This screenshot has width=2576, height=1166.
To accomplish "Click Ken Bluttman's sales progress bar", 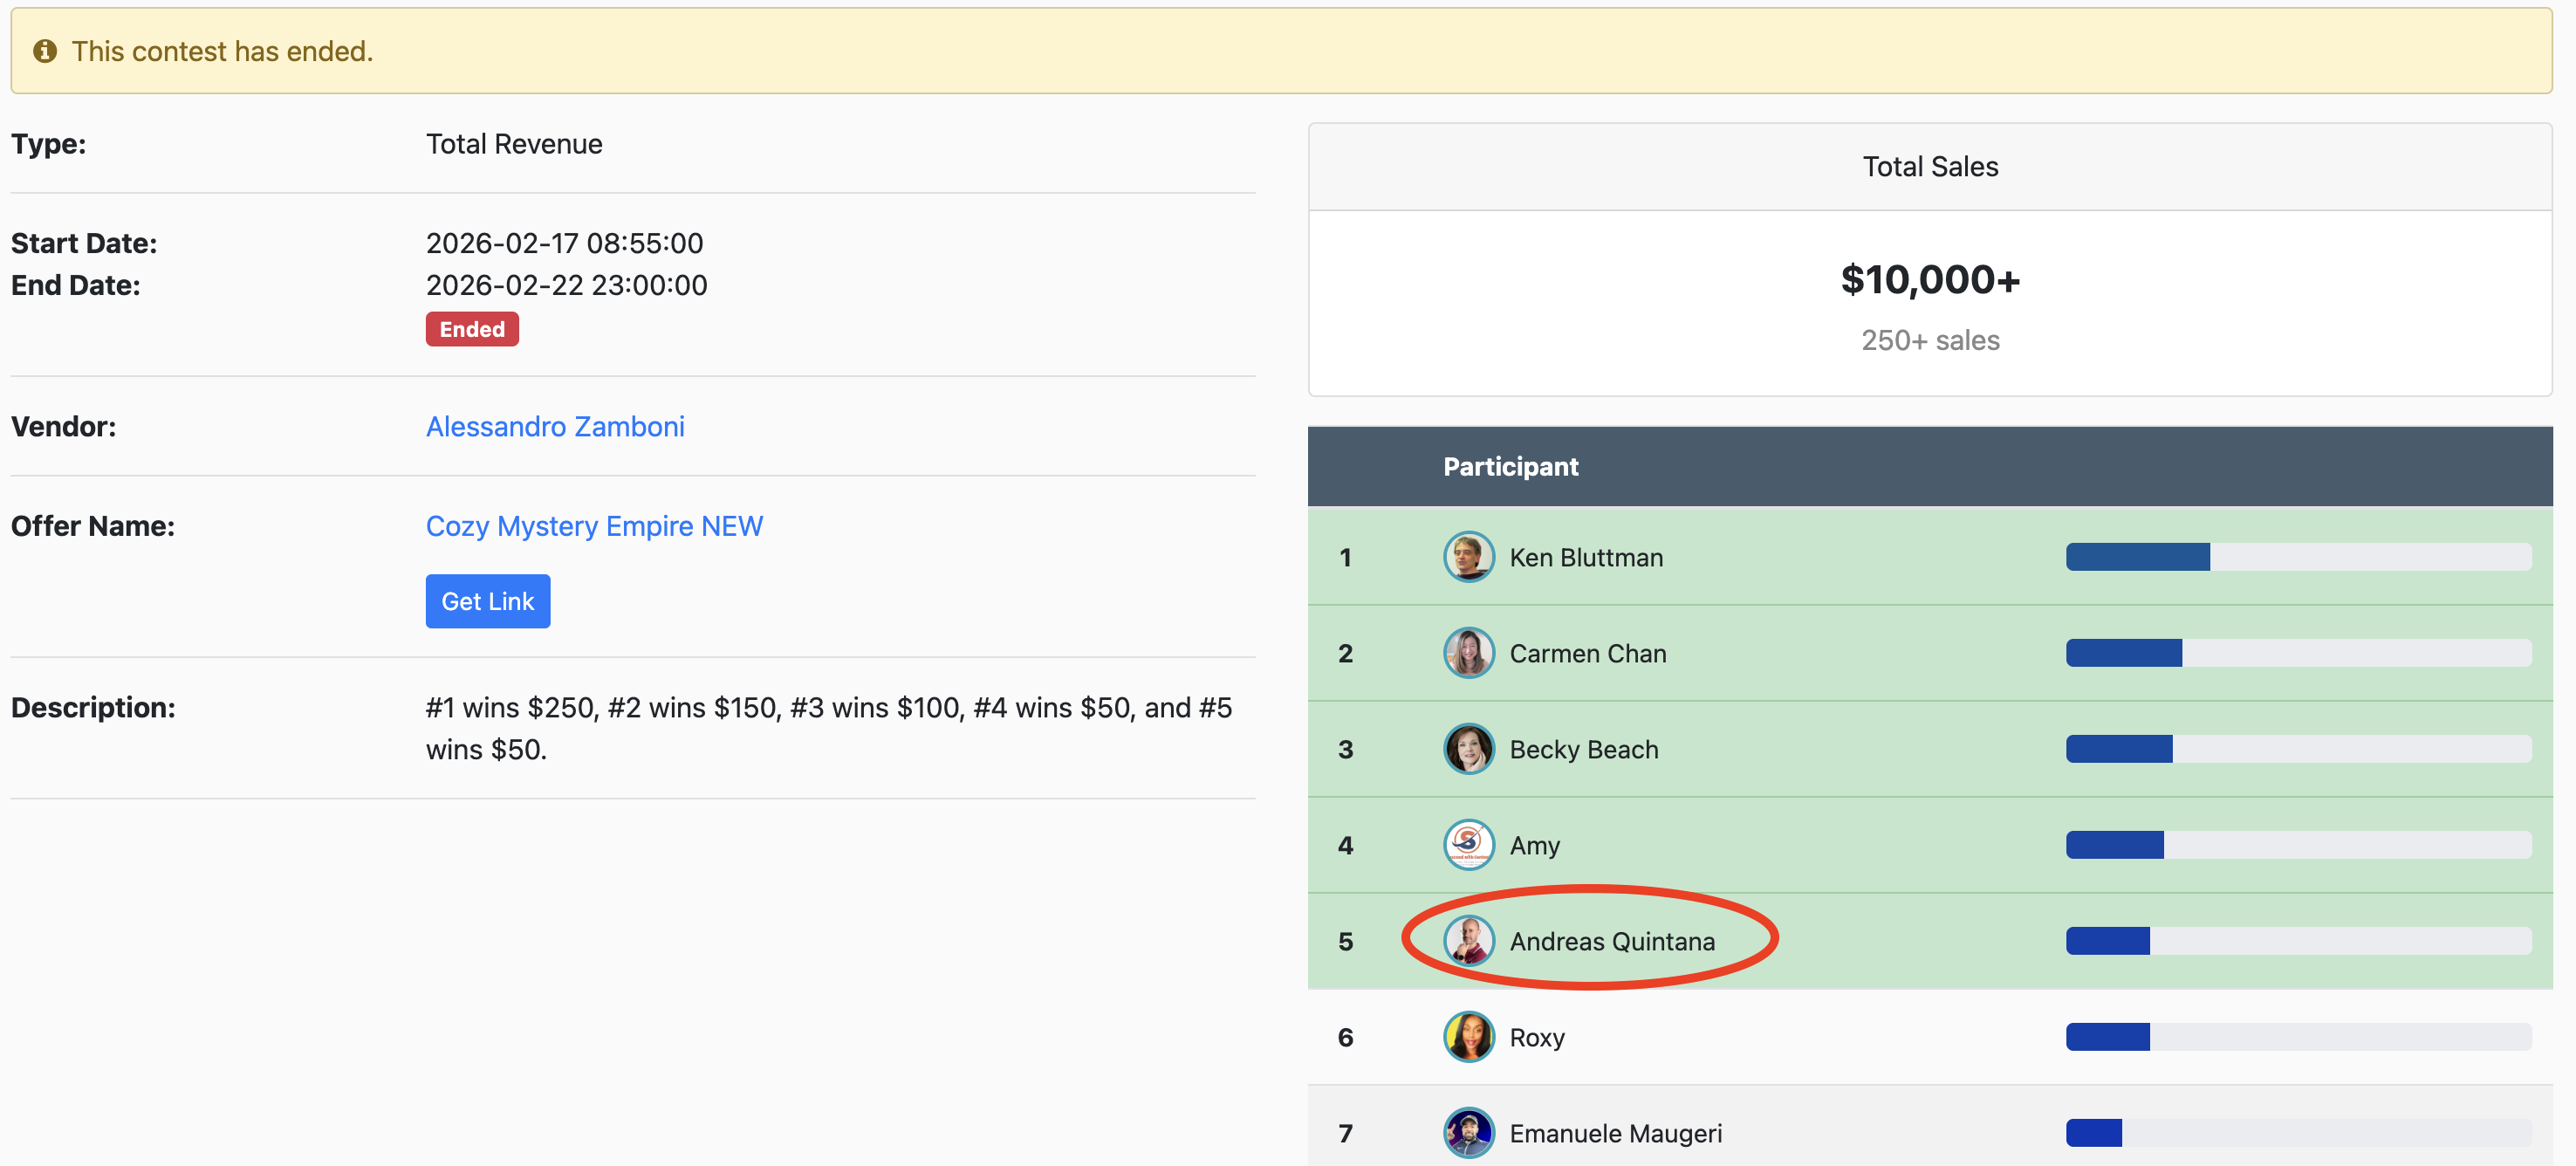I will click(2298, 557).
